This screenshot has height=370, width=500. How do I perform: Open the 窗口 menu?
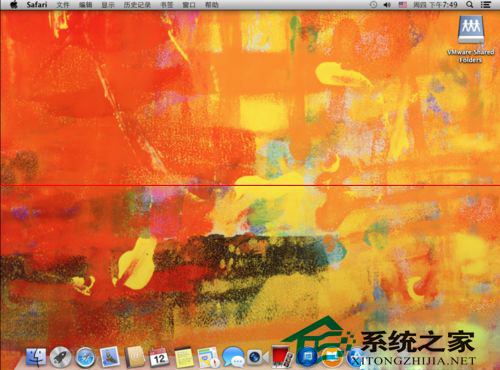point(189,5)
